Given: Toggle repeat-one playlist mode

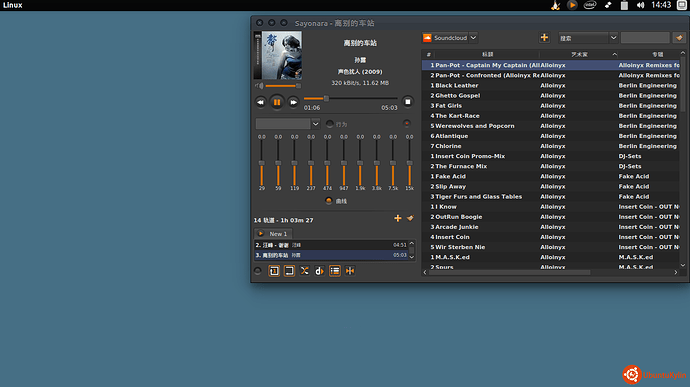Looking at the screenshot, I should pyautogui.click(x=274, y=271).
